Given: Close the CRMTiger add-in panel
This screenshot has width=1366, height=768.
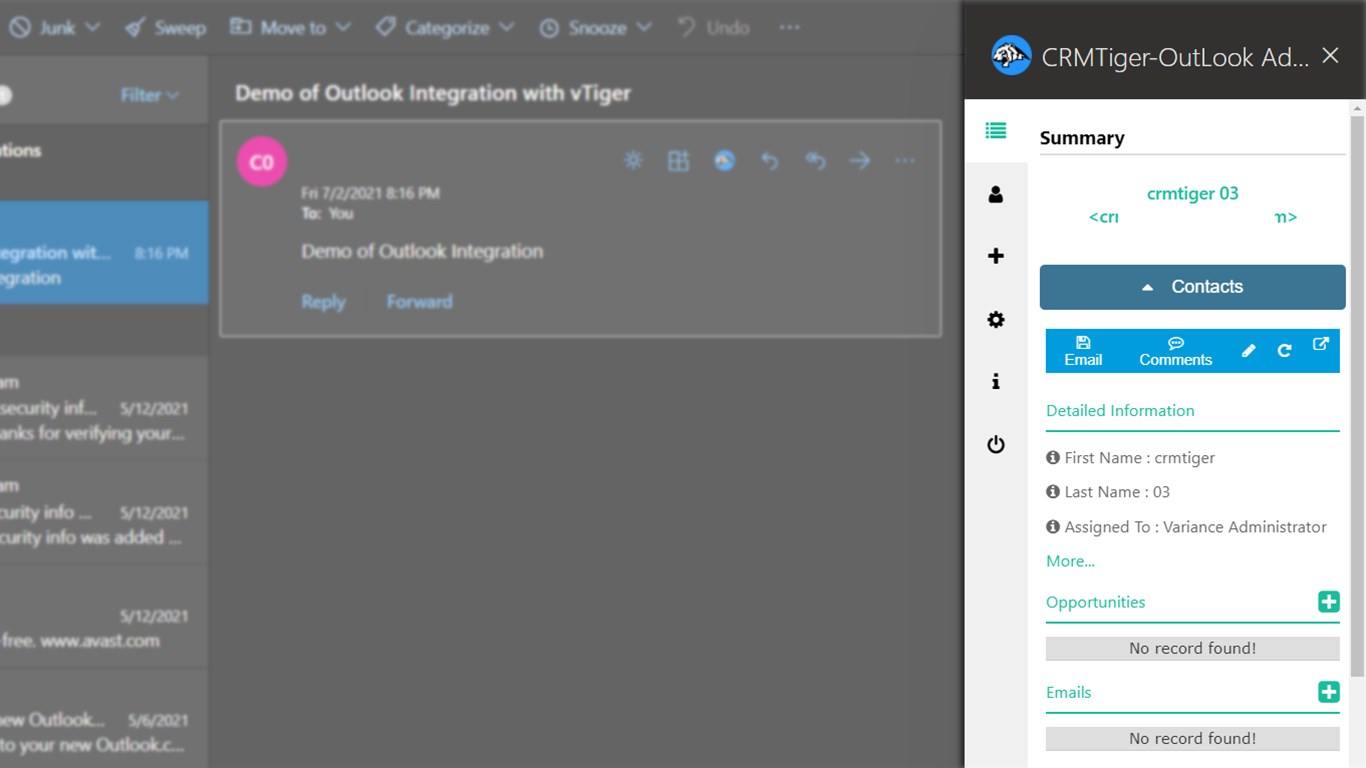Looking at the screenshot, I should point(1330,56).
